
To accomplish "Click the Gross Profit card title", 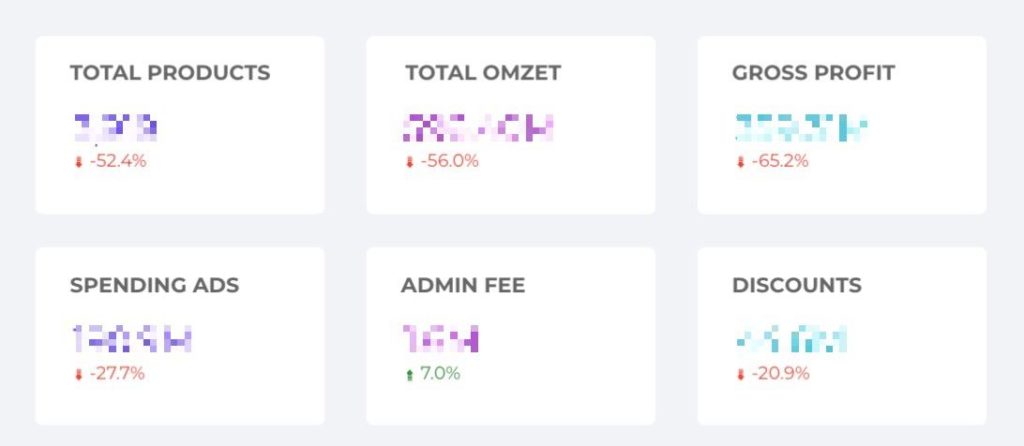I will coord(813,73).
